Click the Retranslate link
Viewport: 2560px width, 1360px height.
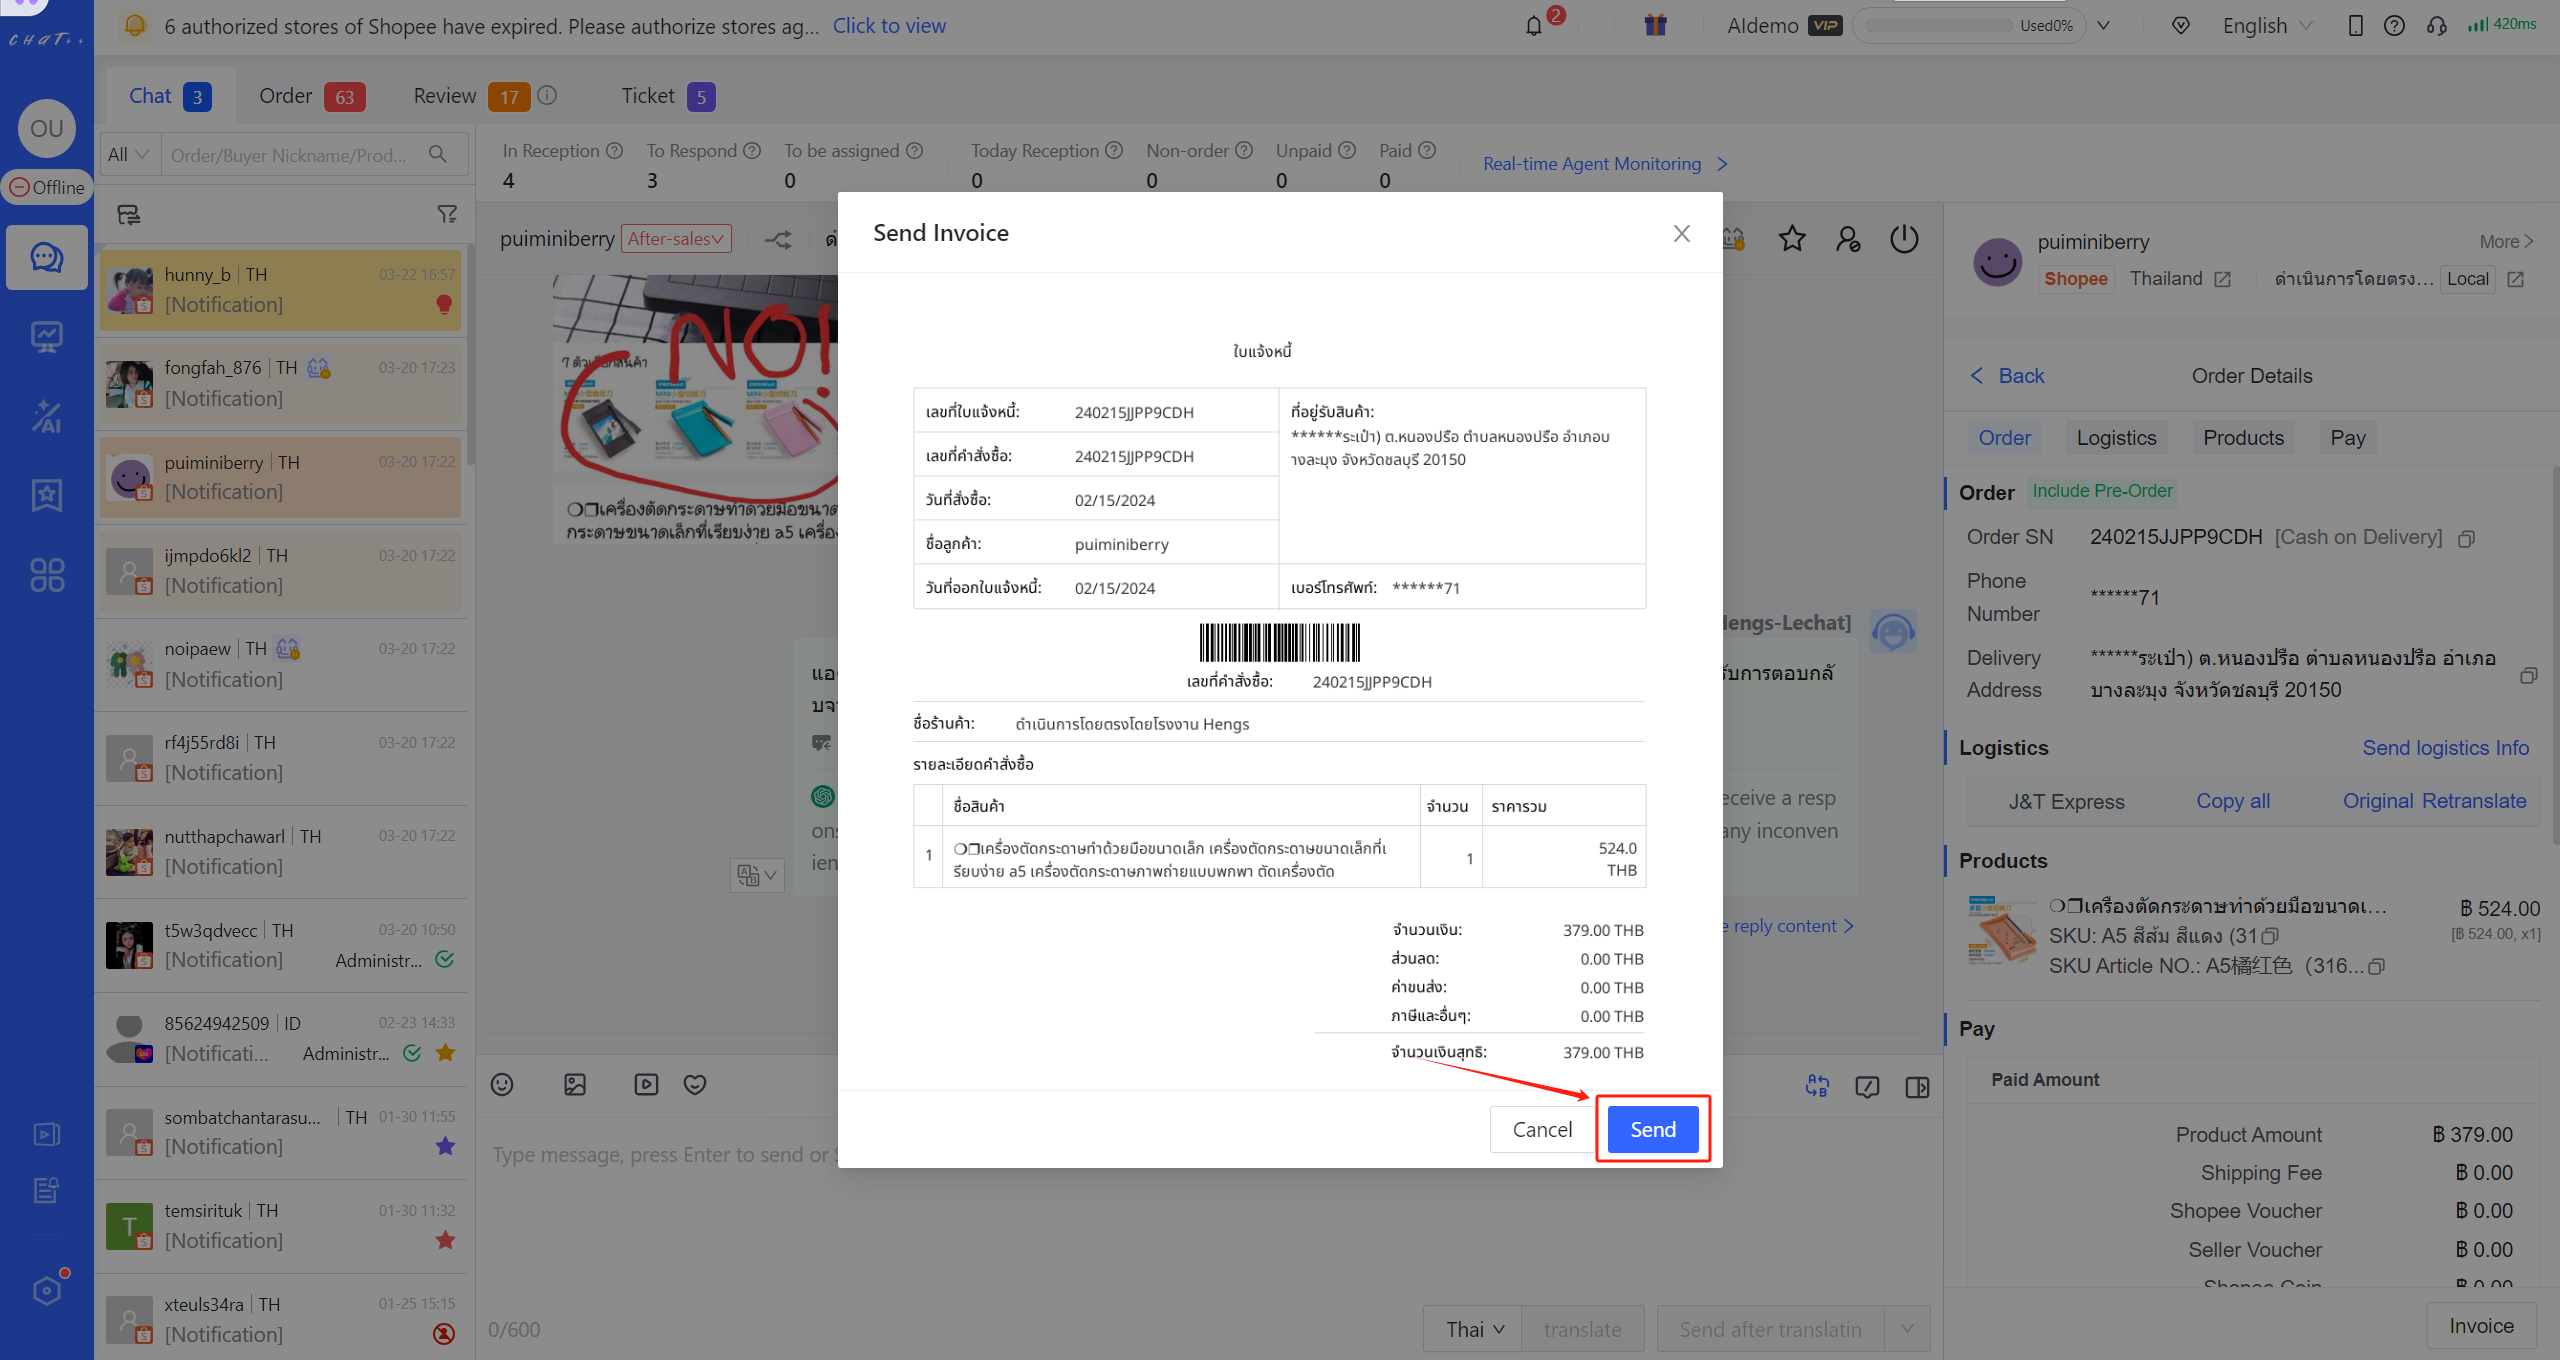pos(2474,801)
